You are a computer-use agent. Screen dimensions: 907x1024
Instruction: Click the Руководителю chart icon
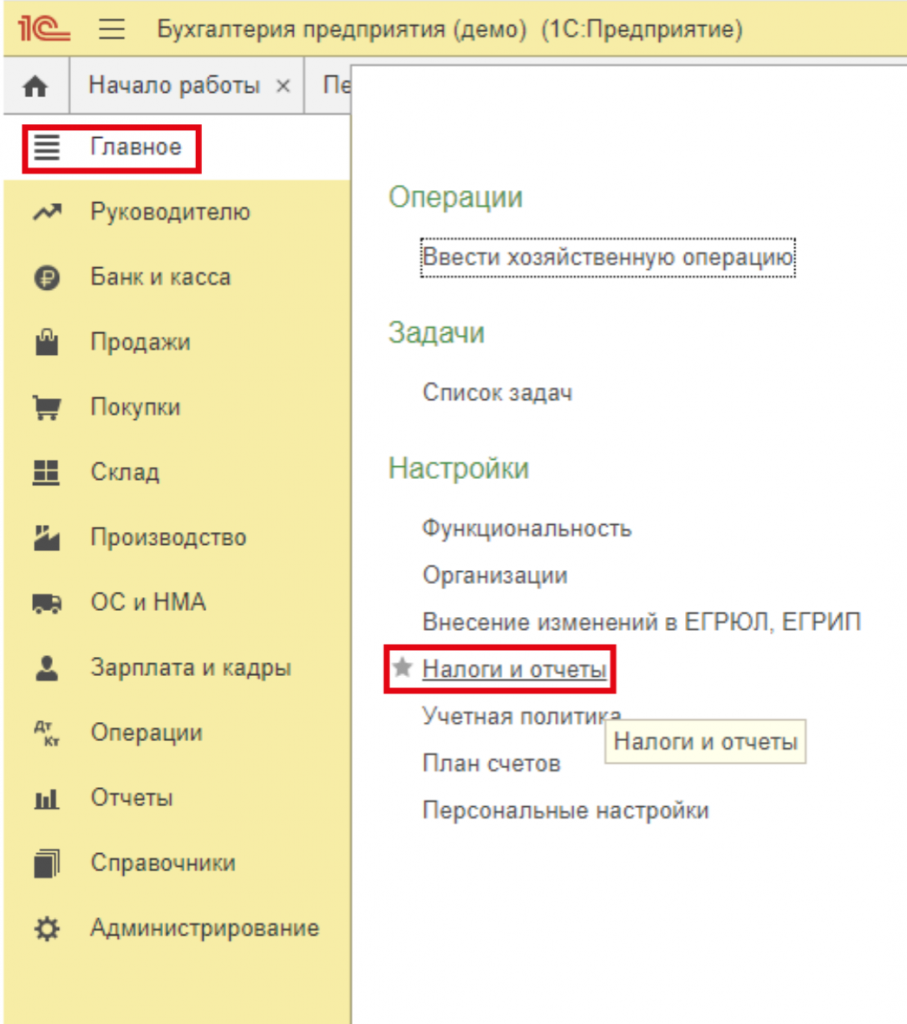(x=47, y=212)
